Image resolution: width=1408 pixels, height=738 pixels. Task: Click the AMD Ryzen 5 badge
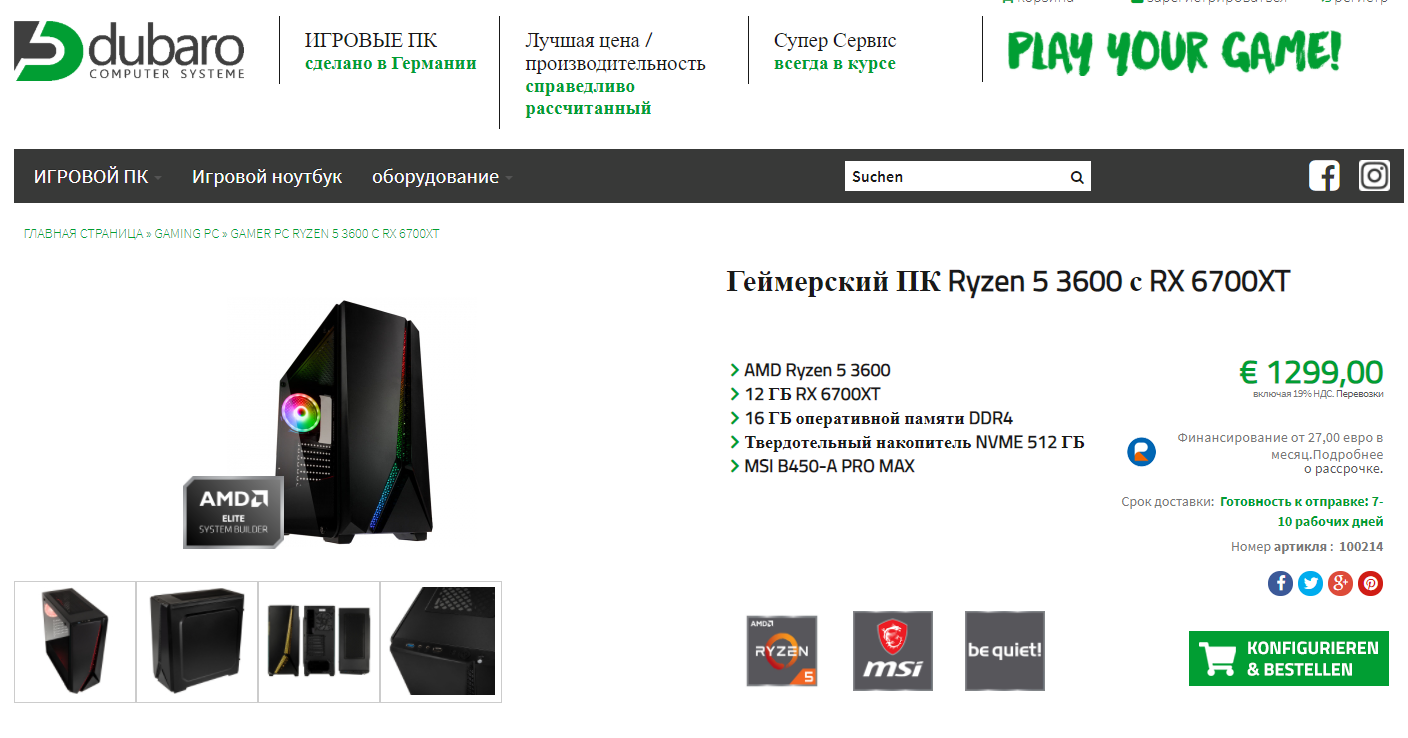(782, 651)
